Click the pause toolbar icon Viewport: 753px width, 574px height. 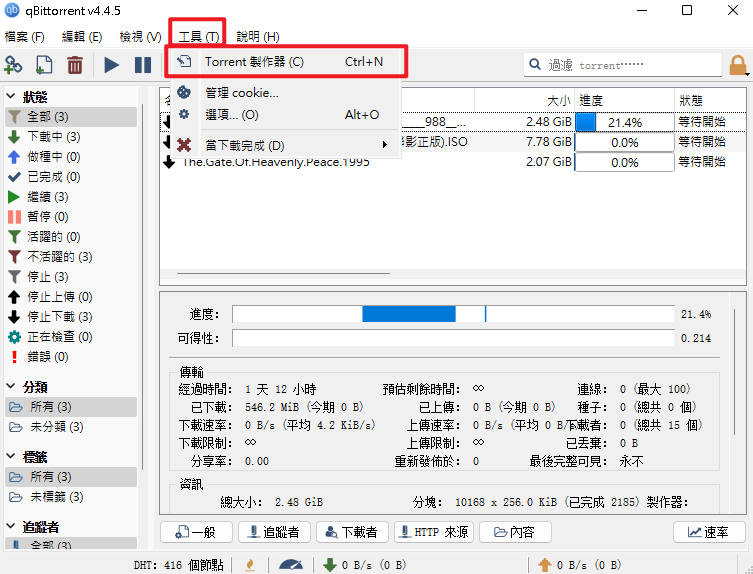click(143, 65)
